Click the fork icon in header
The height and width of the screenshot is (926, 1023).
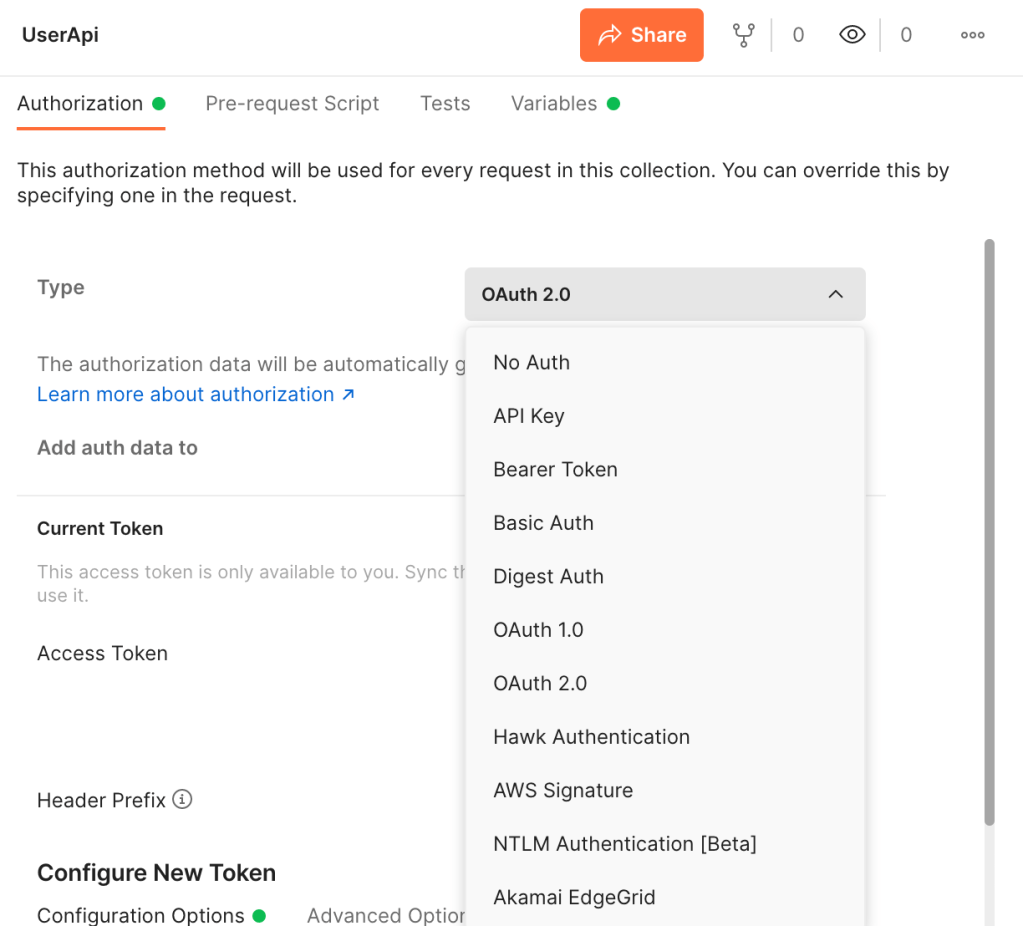tap(743, 35)
